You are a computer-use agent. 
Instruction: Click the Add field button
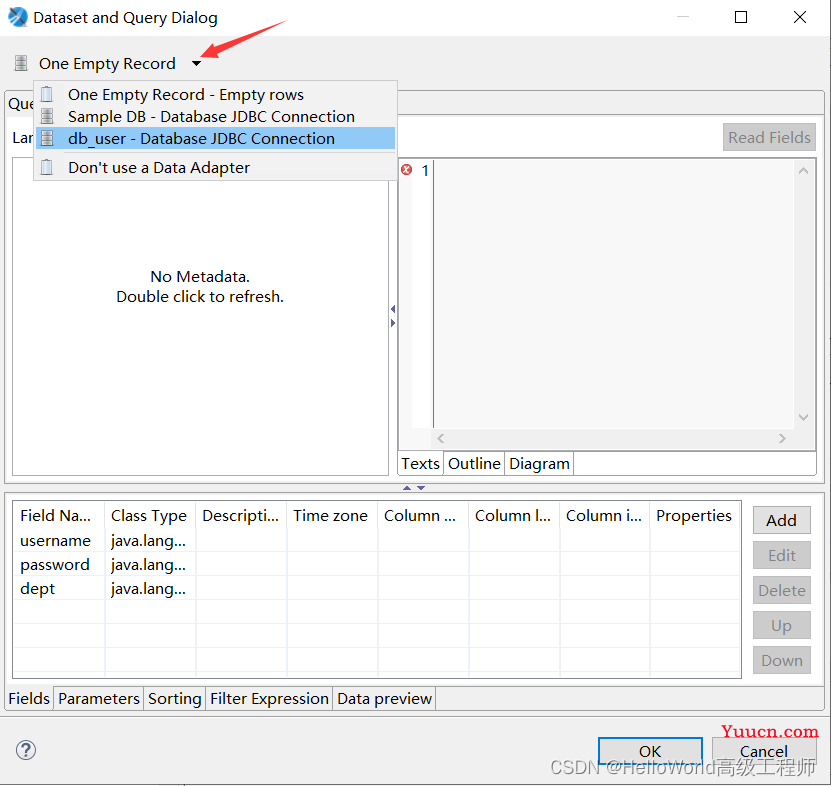[782, 520]
